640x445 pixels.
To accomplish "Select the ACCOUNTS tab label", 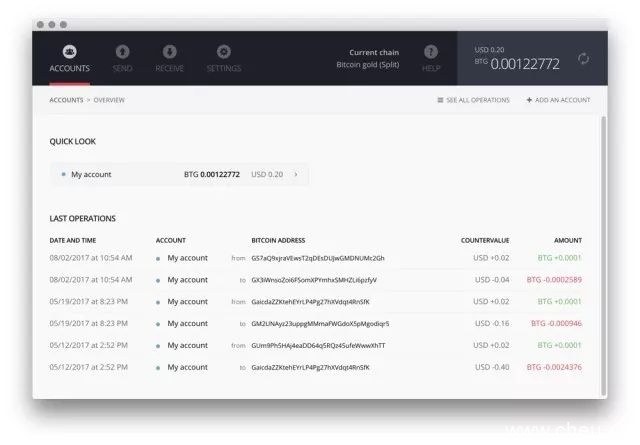I will 69,69.
